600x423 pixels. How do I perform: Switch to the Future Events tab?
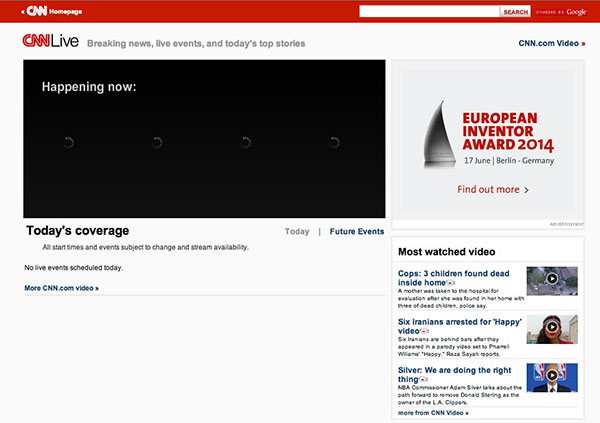coord(357,231)
